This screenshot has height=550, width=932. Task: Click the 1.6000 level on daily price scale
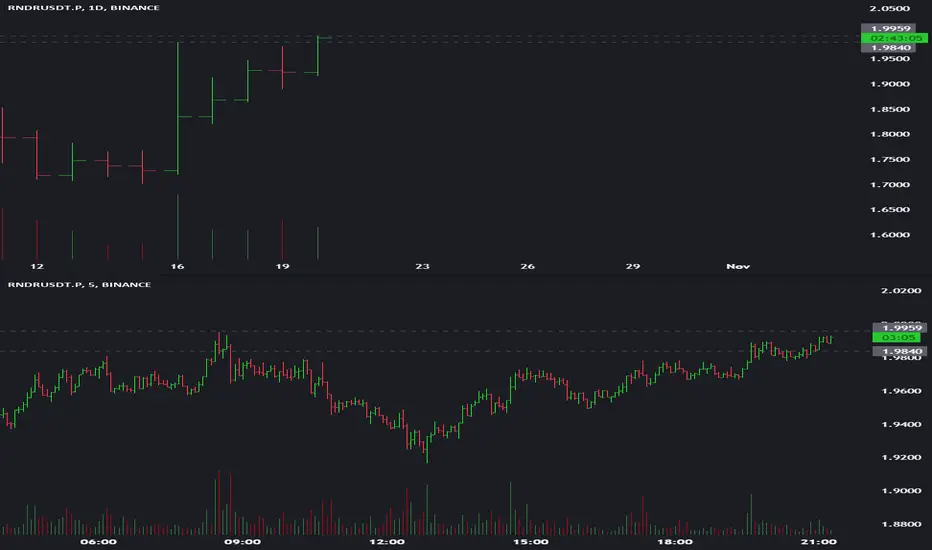(889, 235)
